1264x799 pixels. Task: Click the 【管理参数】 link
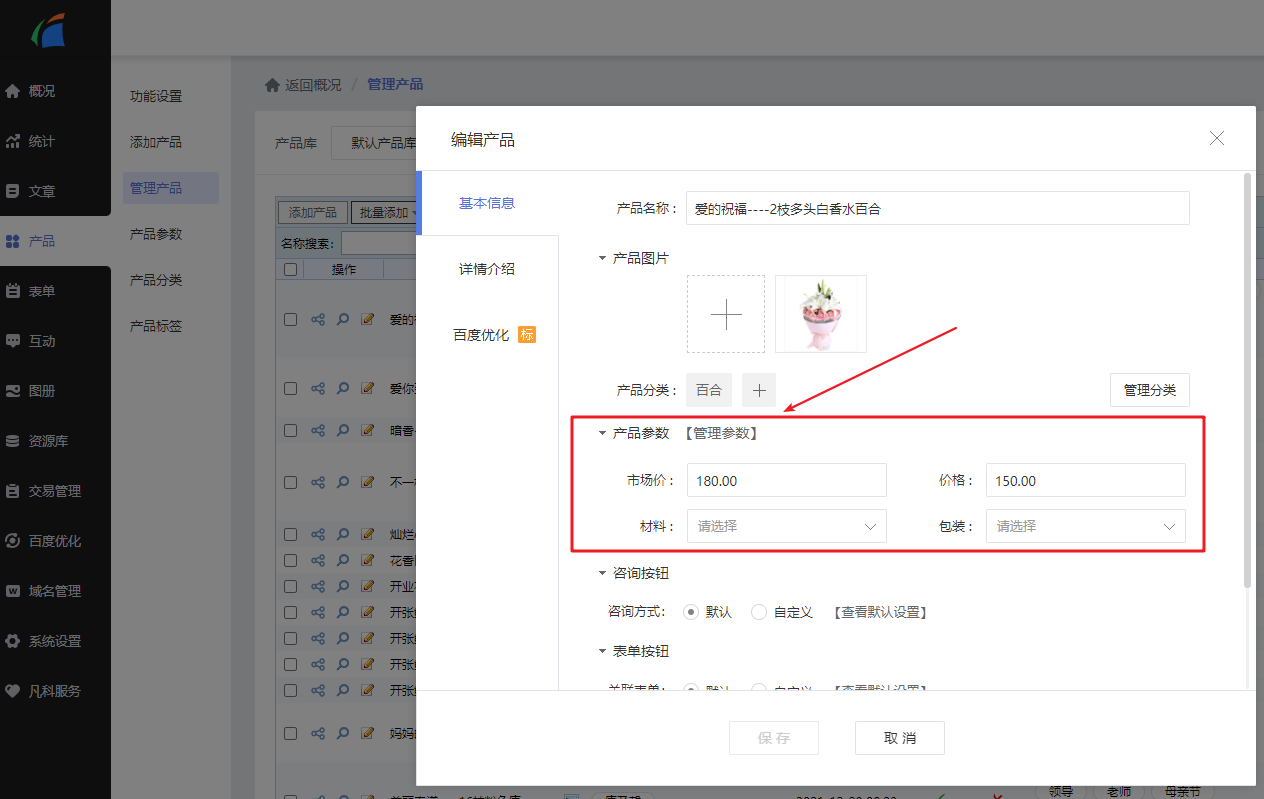722,433
